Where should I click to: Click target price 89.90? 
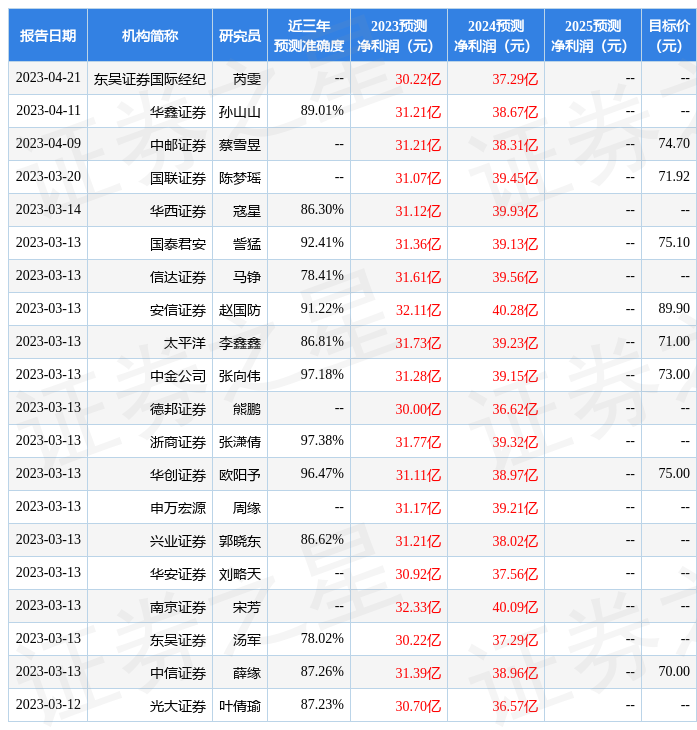pos(674,309)
